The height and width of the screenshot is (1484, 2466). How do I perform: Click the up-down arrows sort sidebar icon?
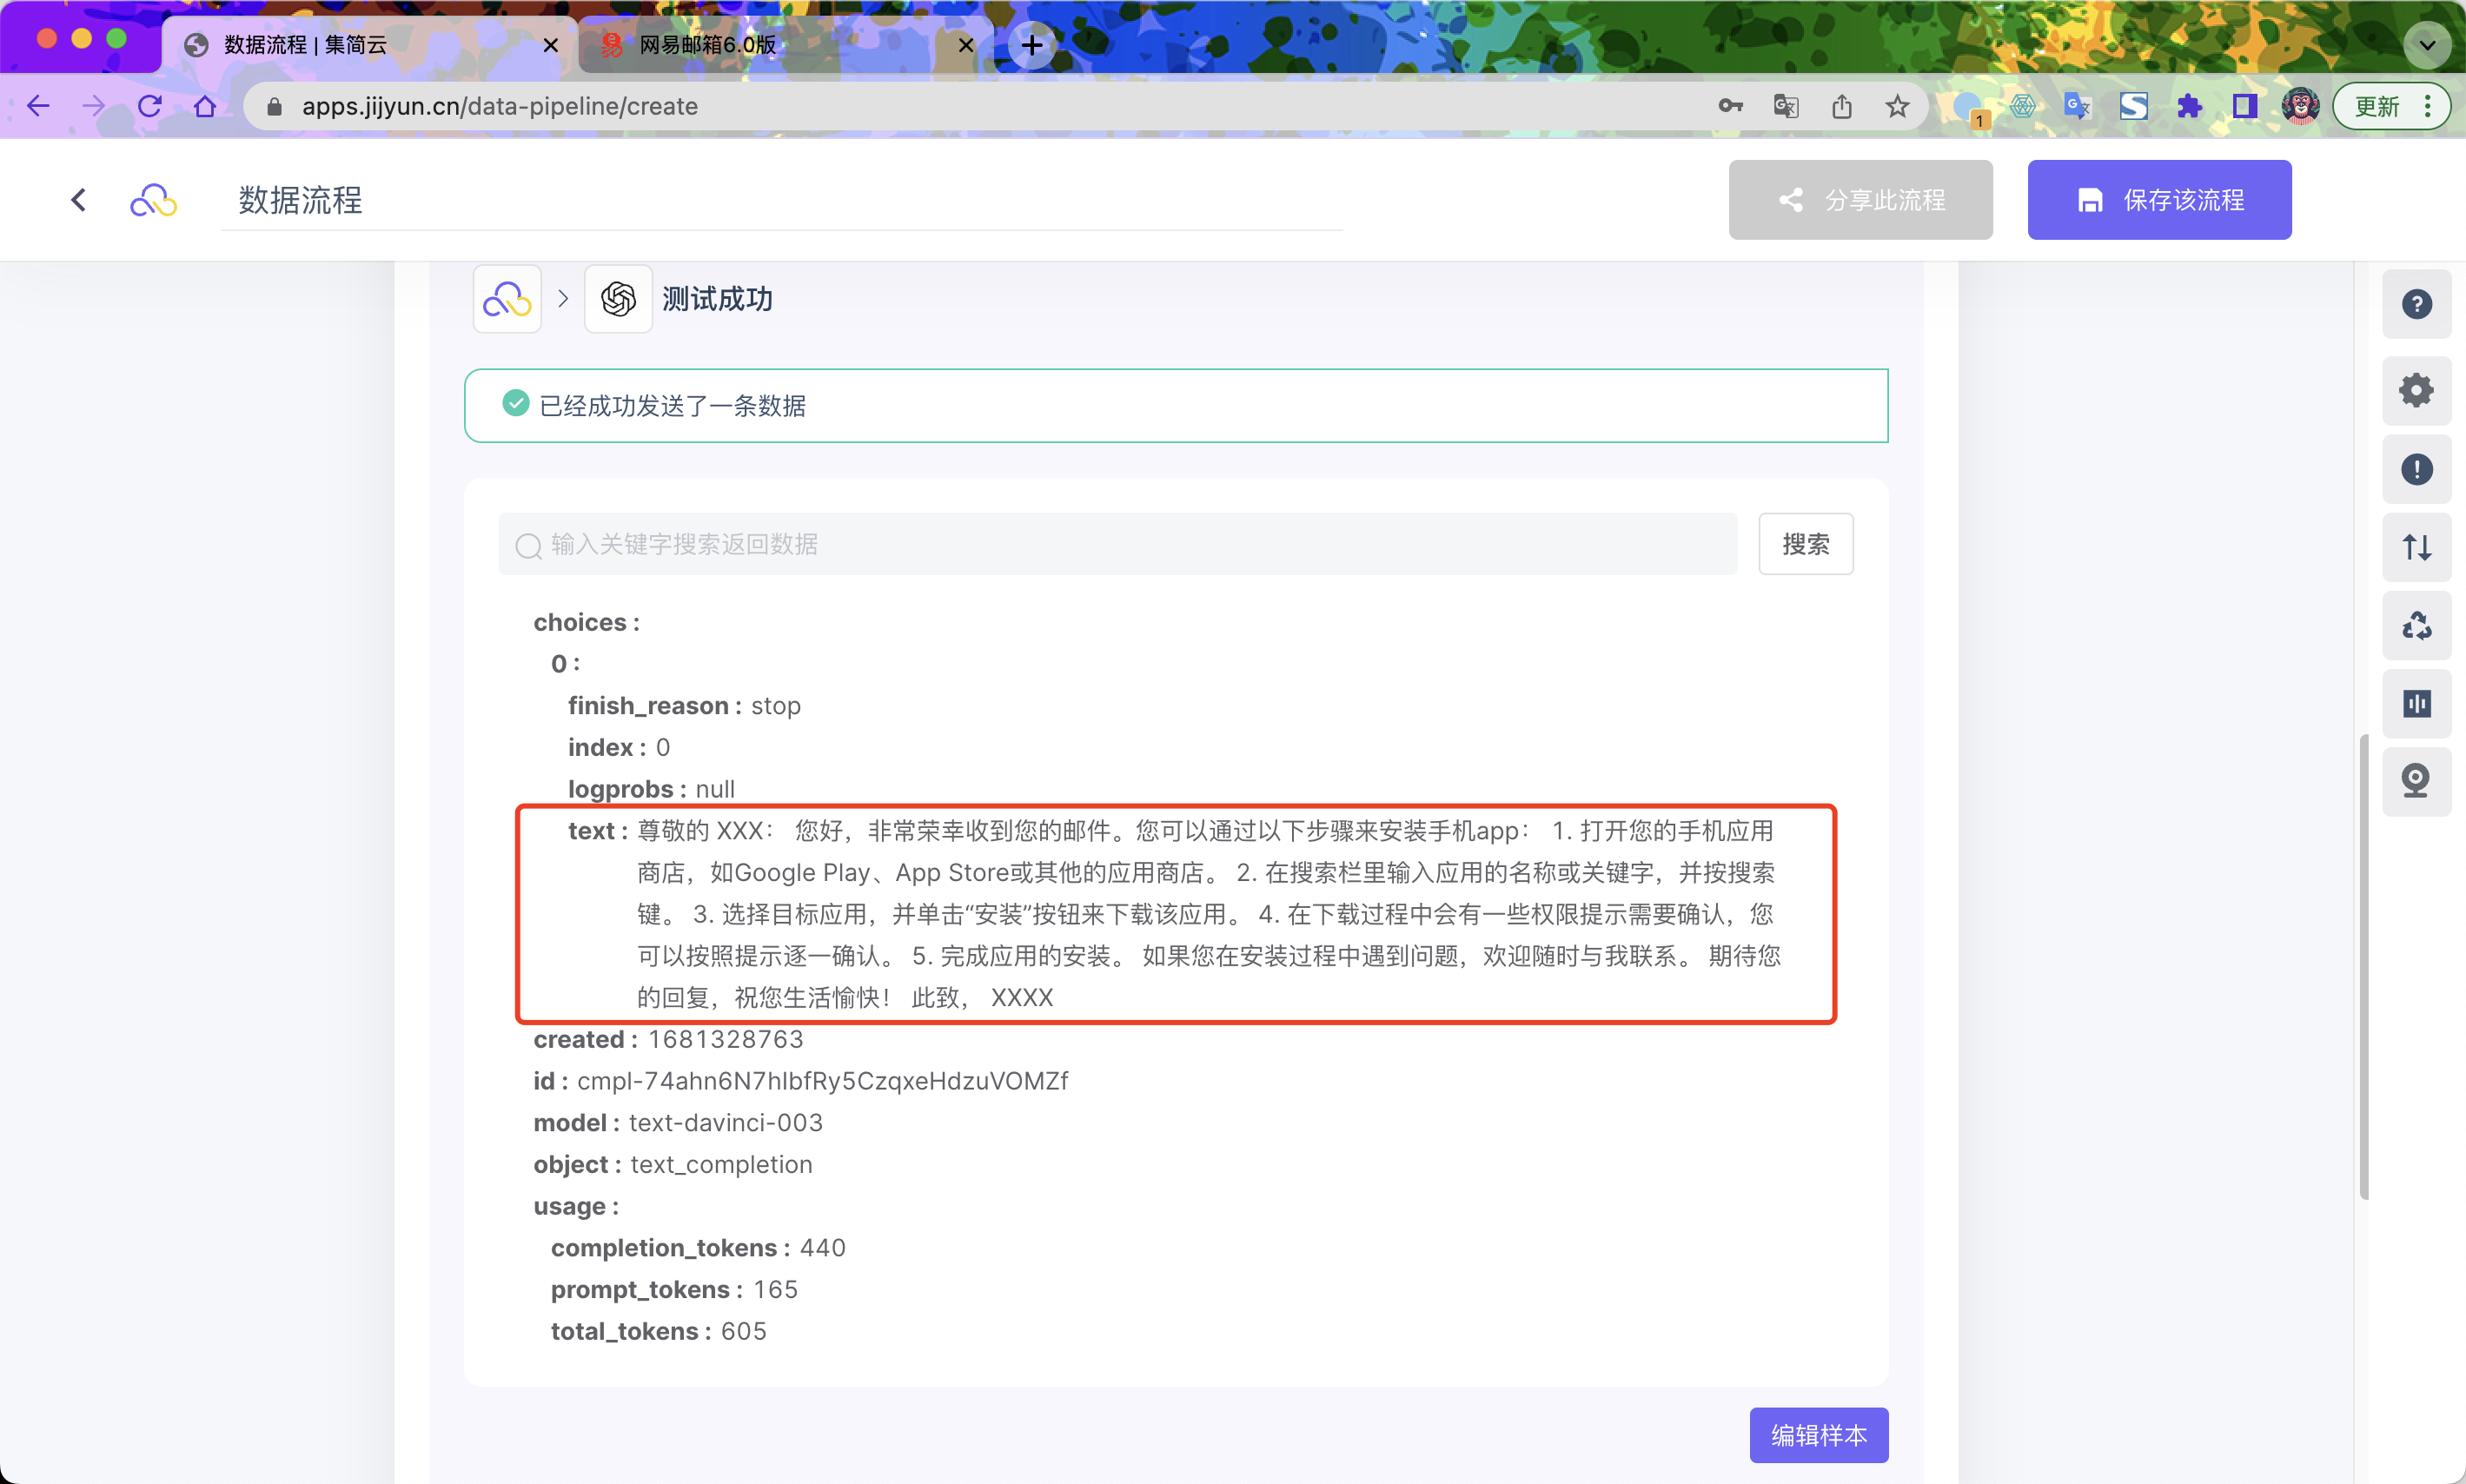2416,547
